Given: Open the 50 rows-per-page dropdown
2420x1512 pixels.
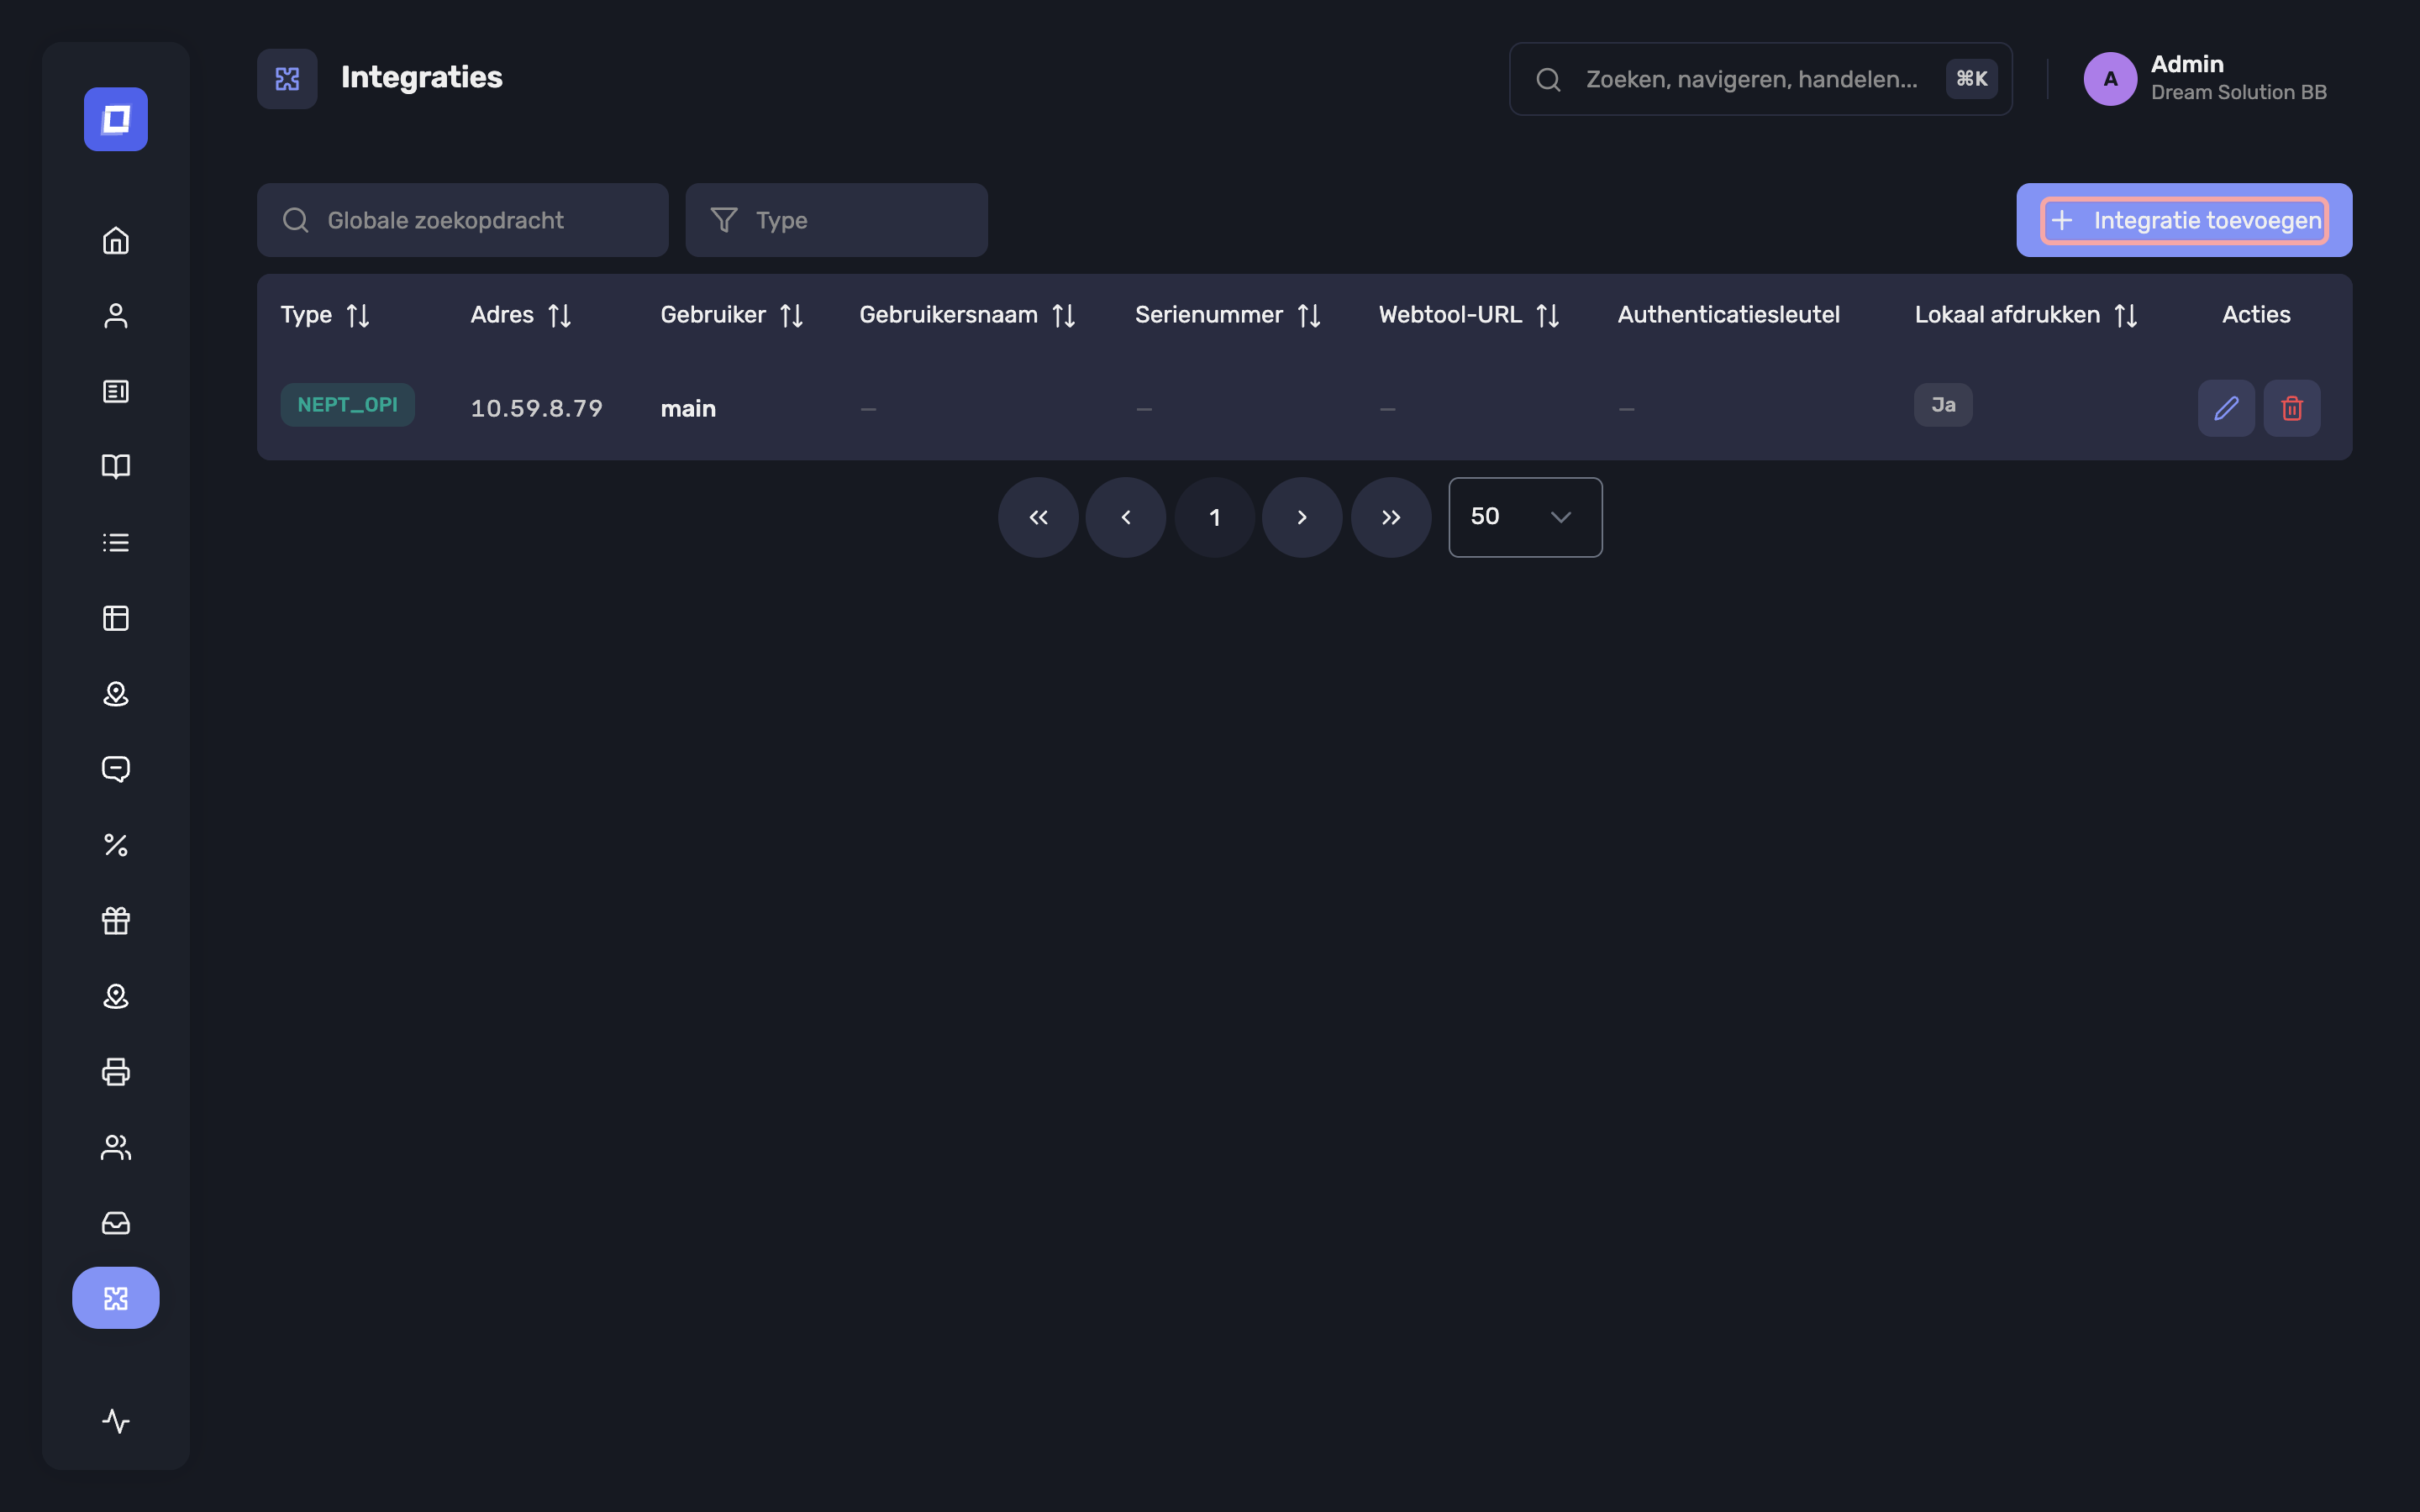Looking at the screenshot, I should click(1525, 517).
